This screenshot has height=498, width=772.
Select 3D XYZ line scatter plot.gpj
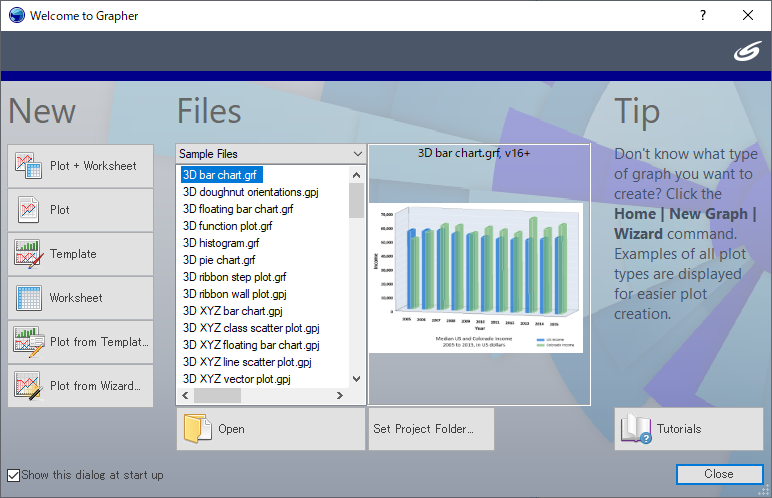click(247, 362)
